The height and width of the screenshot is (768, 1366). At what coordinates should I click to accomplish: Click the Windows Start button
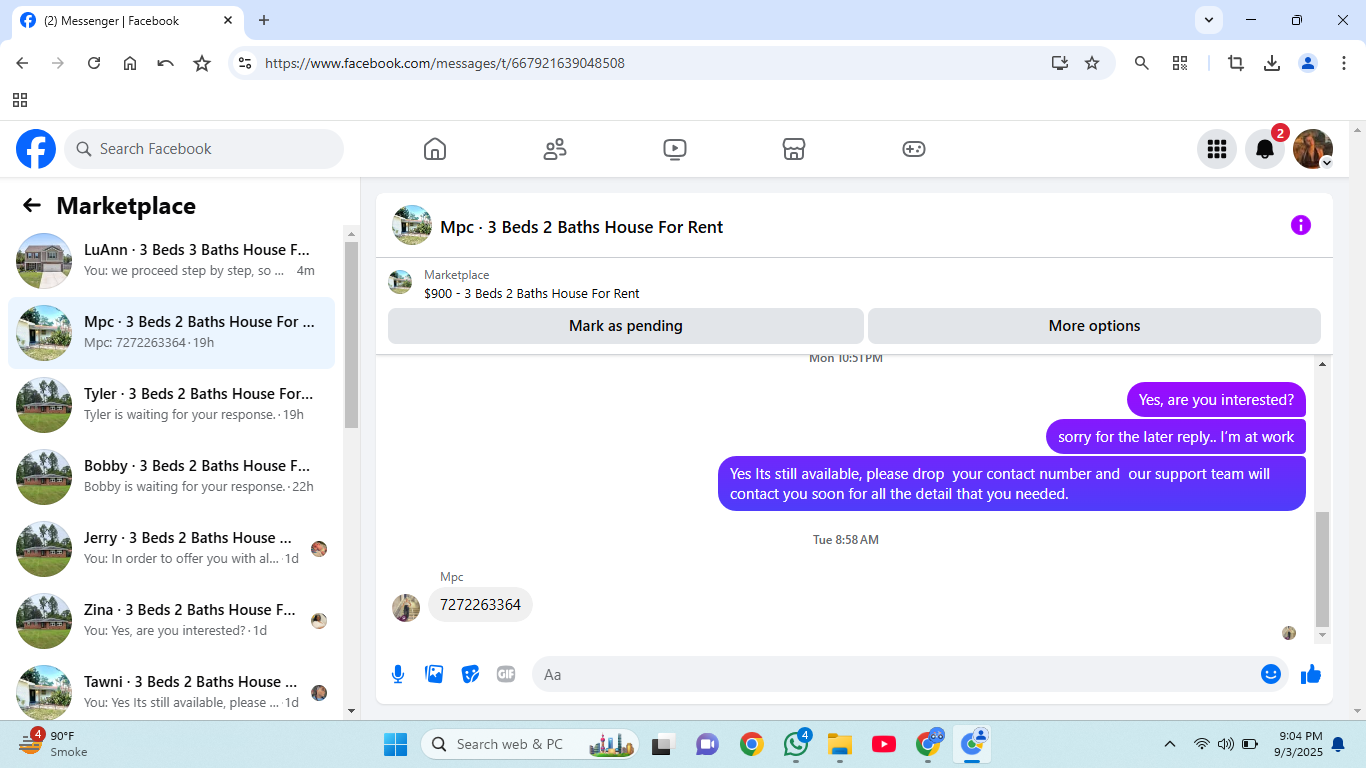pyautogui.click(x=396, y=744)
